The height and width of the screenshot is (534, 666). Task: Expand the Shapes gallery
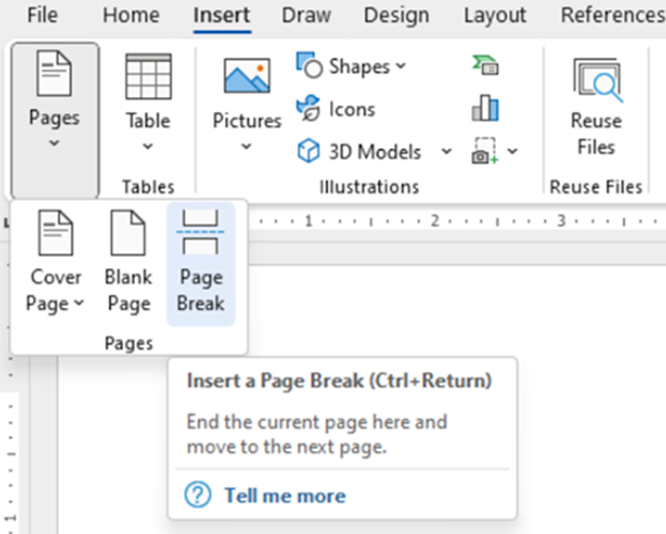[x=351, y=66]
